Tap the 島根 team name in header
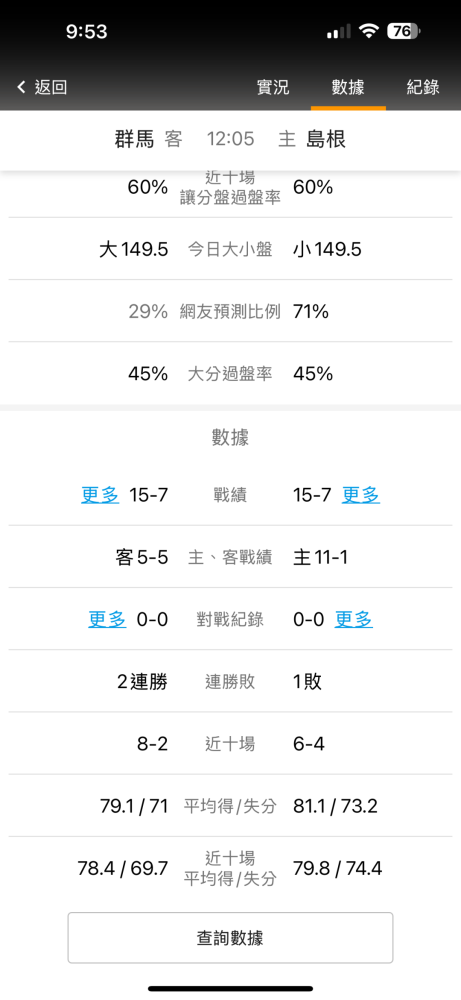This screenshot has height=1000, width=461. point(326,138)
